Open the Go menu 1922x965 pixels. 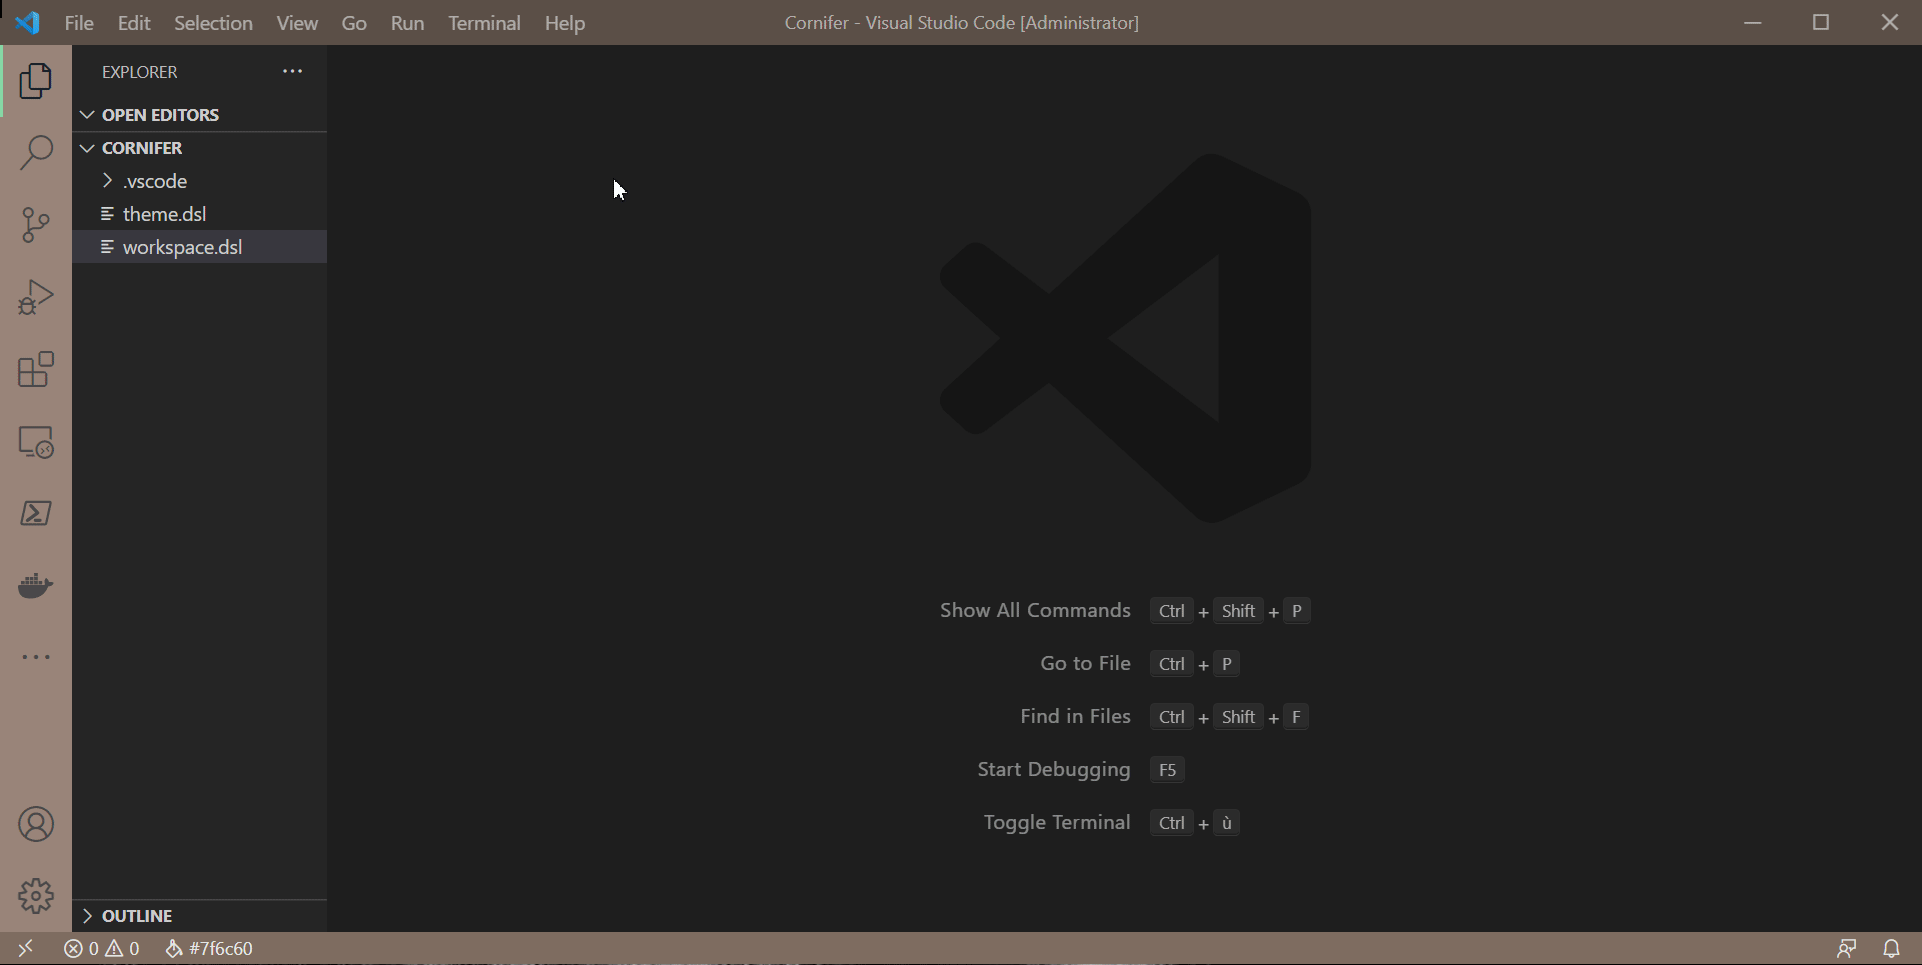click(354, 23)
